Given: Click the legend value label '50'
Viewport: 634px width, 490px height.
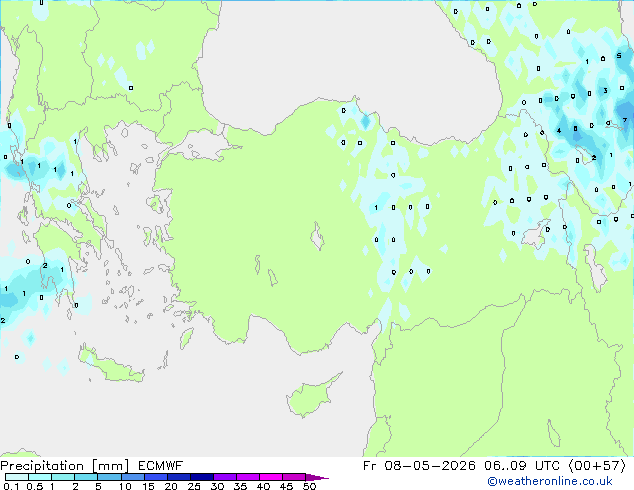Looking at the screenshot, I should coord(309,486).
